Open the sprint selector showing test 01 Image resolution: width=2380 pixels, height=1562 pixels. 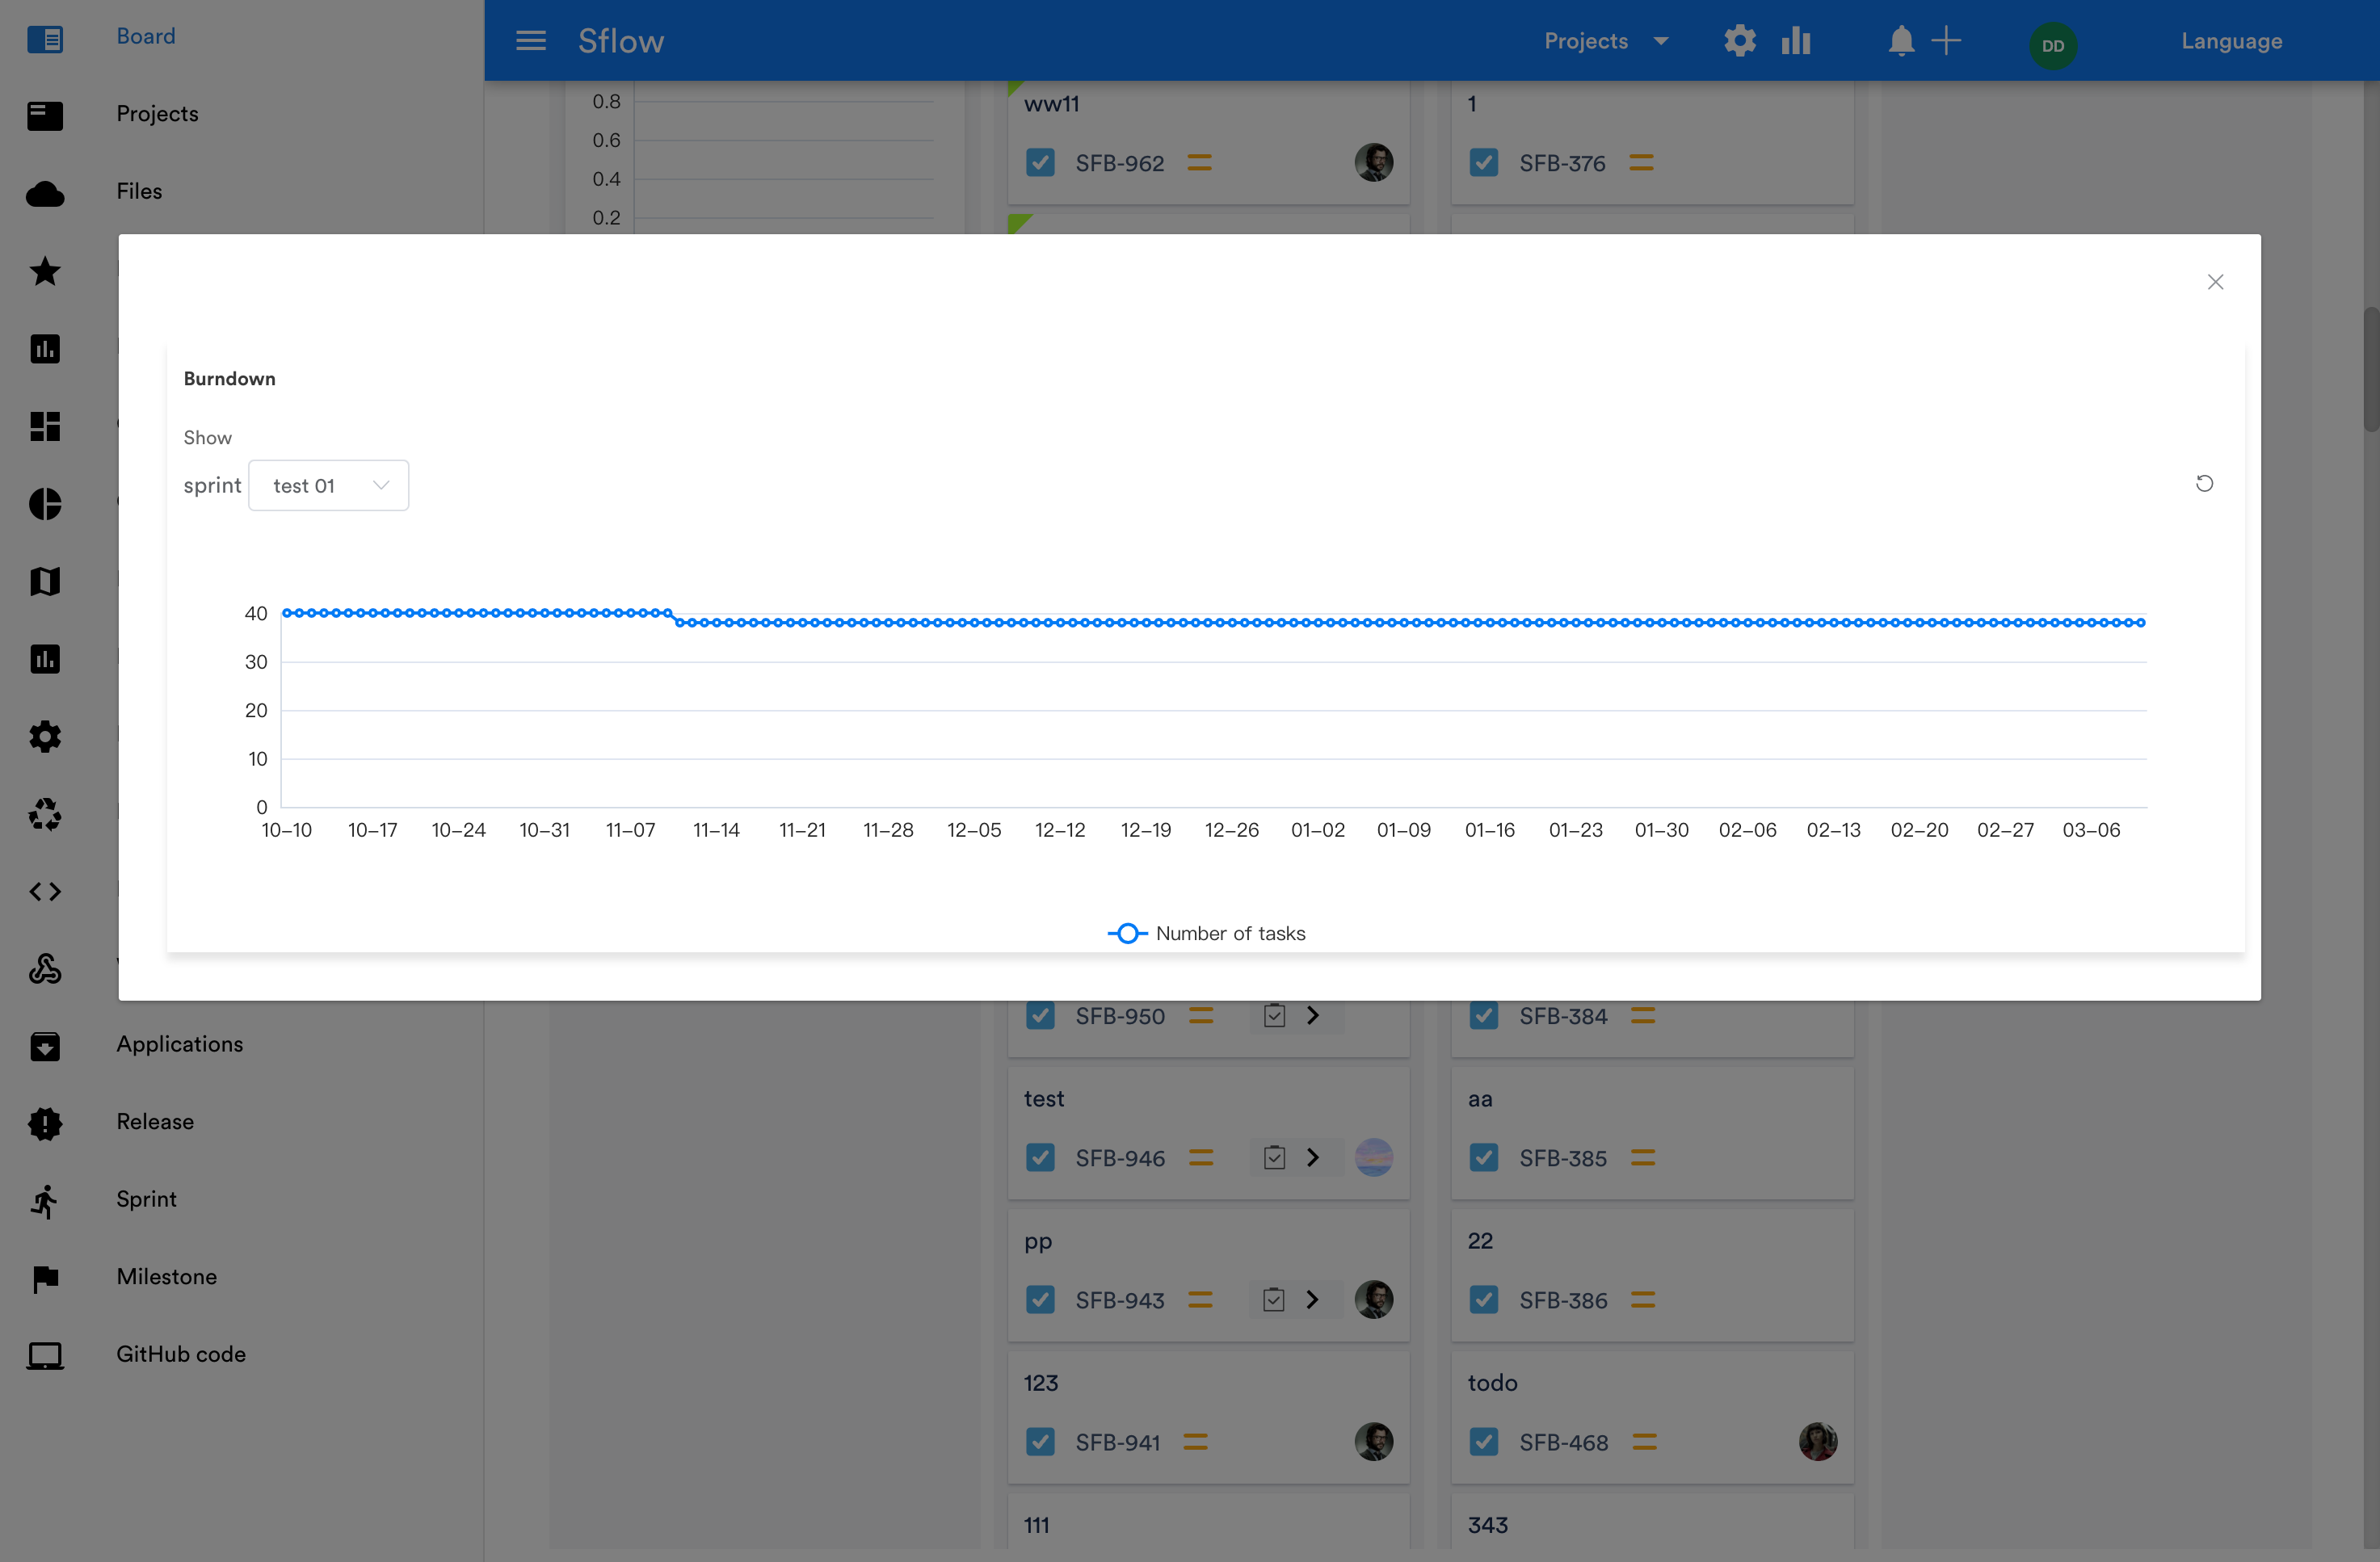(328, 485)
